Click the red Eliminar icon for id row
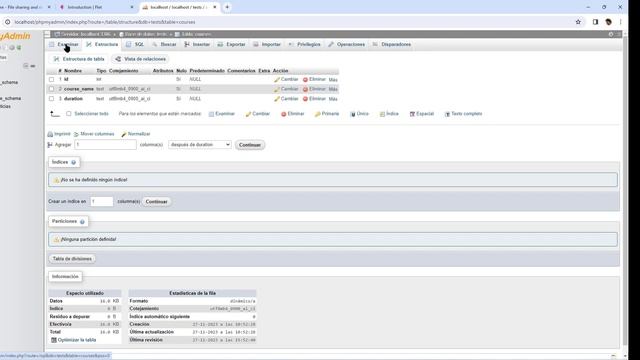Screen dimensions: 640x360 [x=305, y=80]
